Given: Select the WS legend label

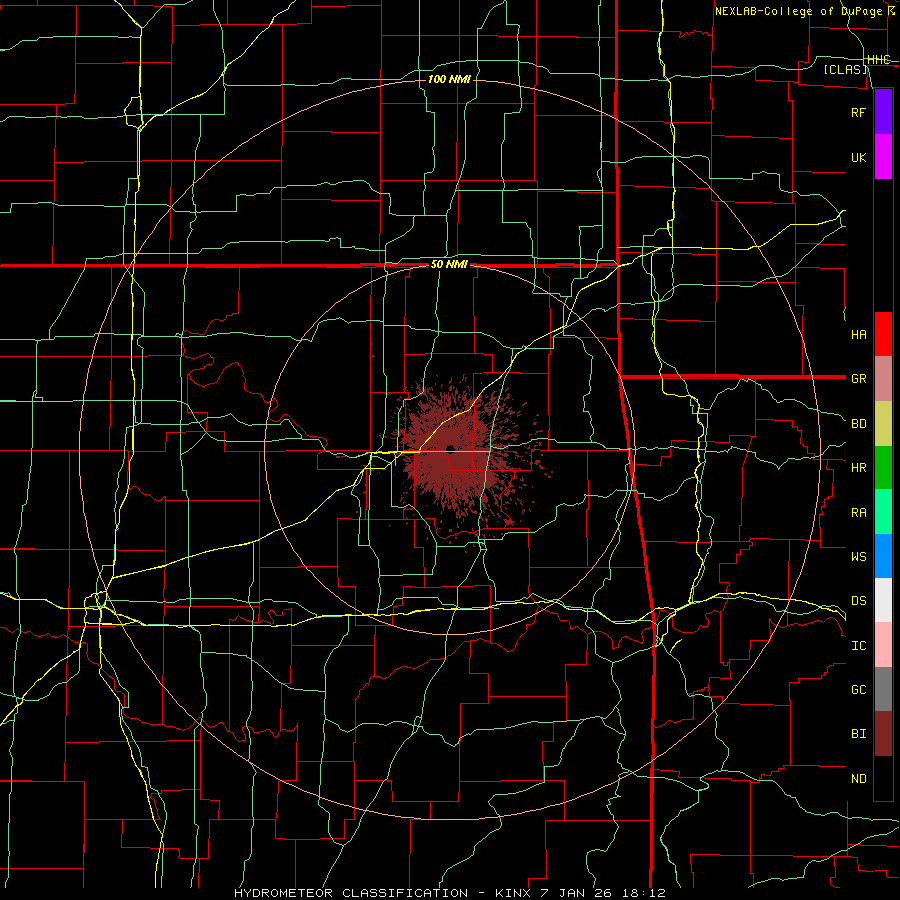Looking at the screenshot, I should (858, 557).
